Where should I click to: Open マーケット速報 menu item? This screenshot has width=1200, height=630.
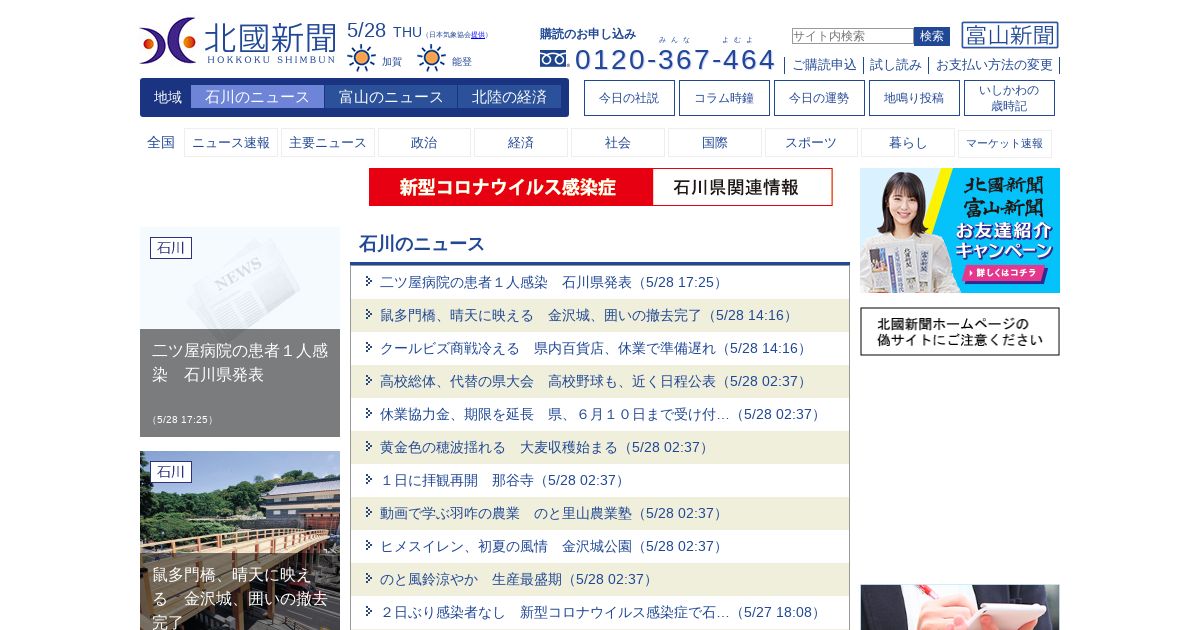(x=1005, y=143)
